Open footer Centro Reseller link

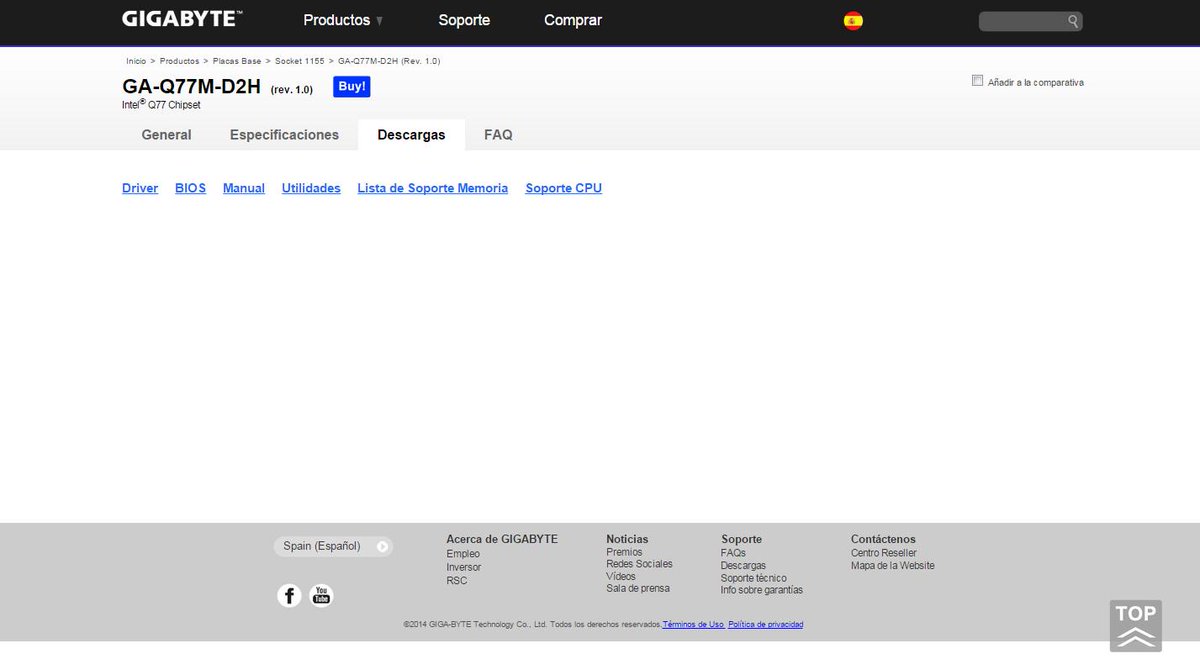(884, 553)
